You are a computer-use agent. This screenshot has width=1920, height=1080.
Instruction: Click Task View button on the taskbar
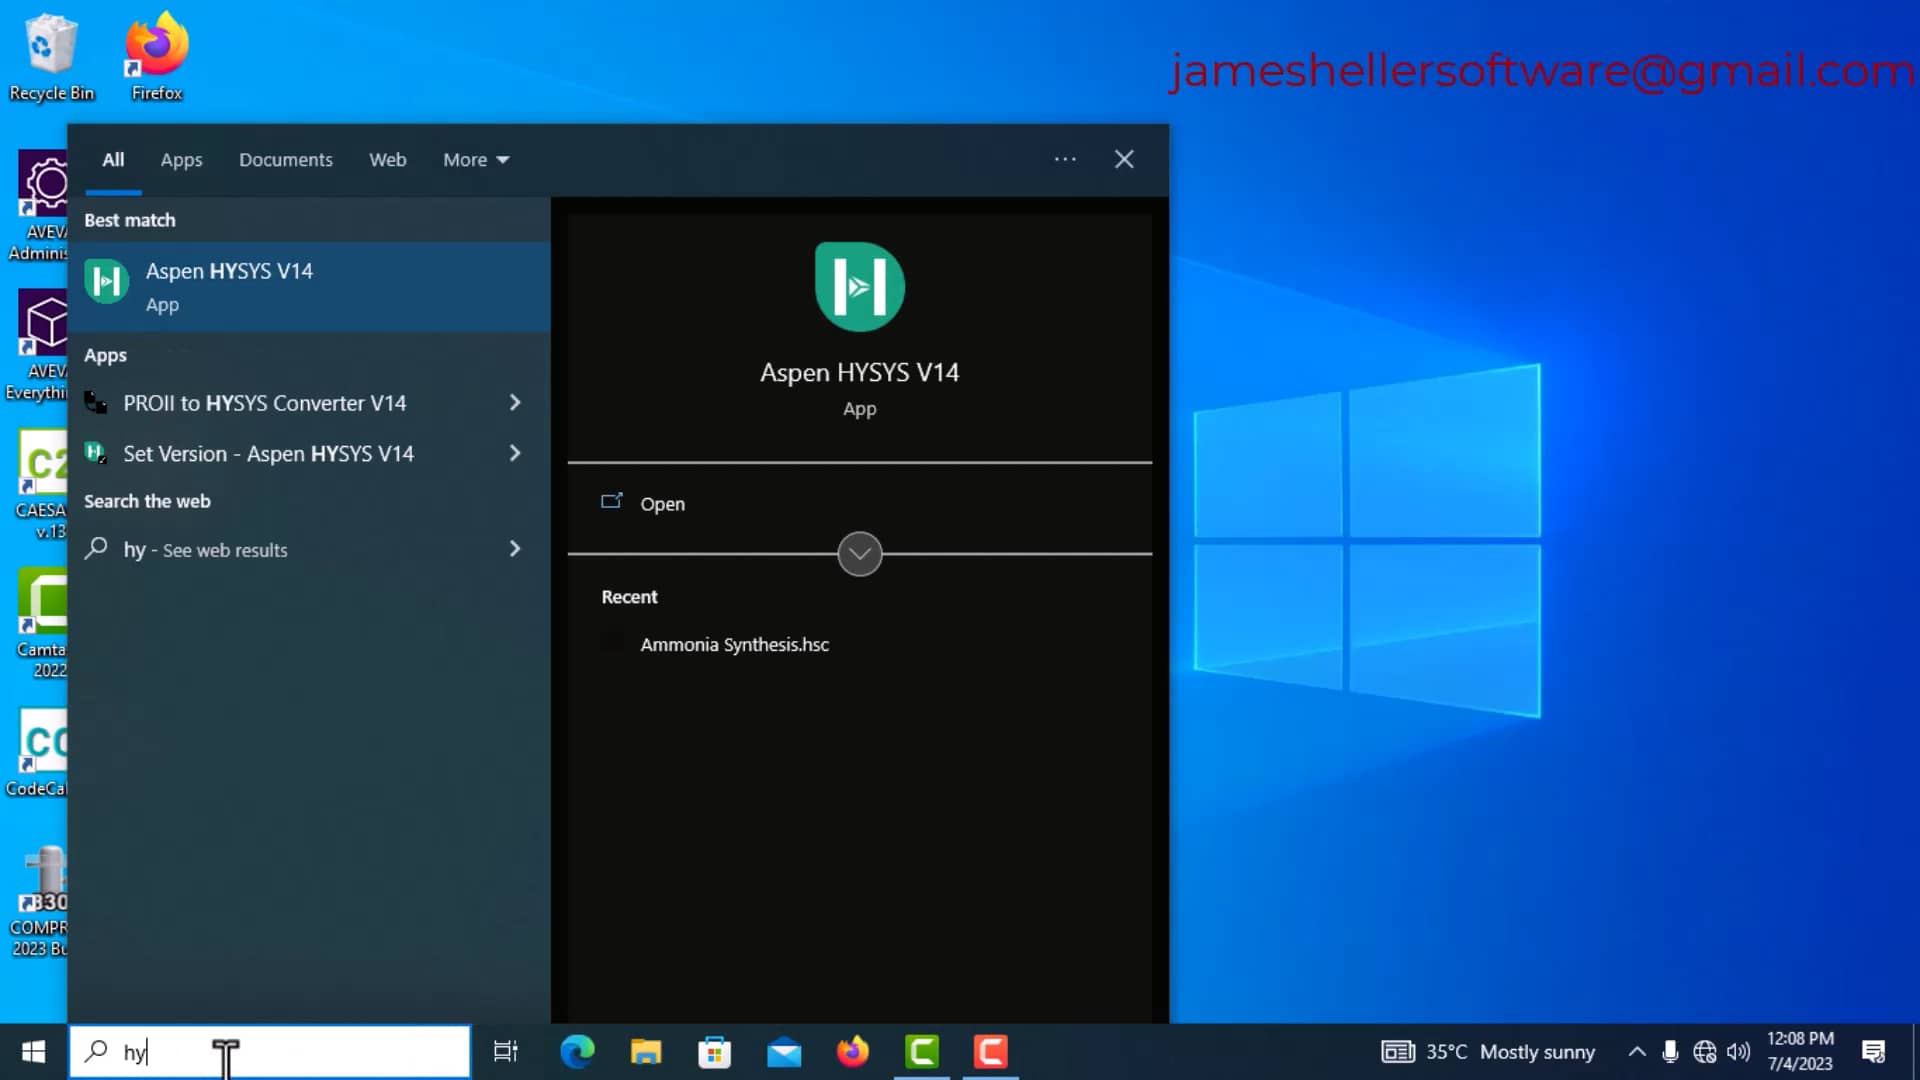[506, 1052]
